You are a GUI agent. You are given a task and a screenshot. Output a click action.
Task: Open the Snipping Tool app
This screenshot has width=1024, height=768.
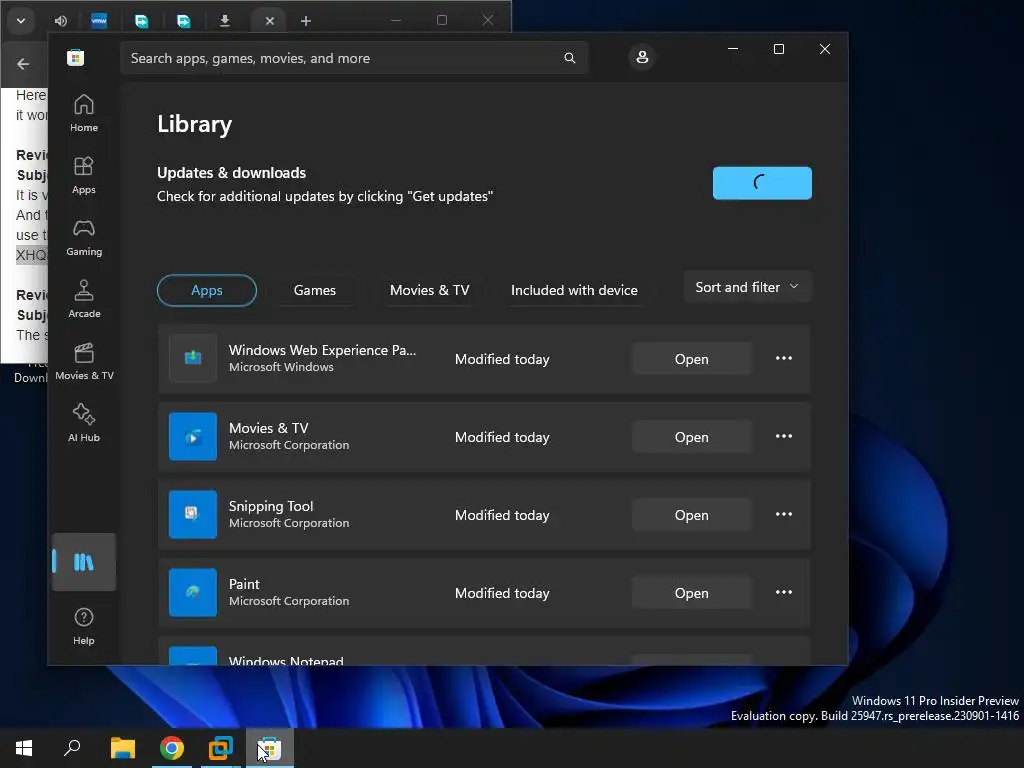pos(692,515)
